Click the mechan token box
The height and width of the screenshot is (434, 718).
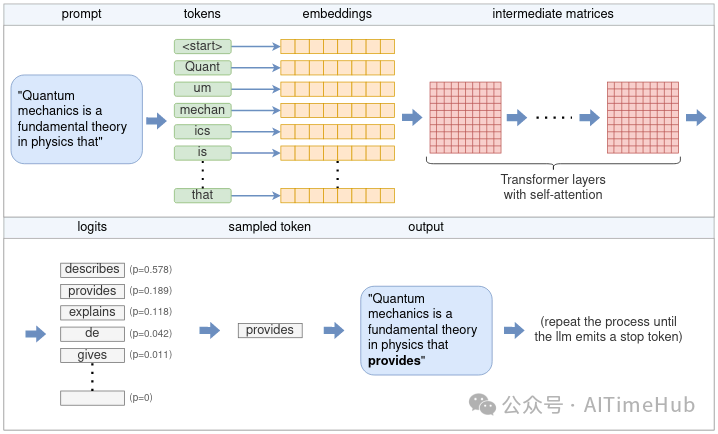[x=203, y=110]
